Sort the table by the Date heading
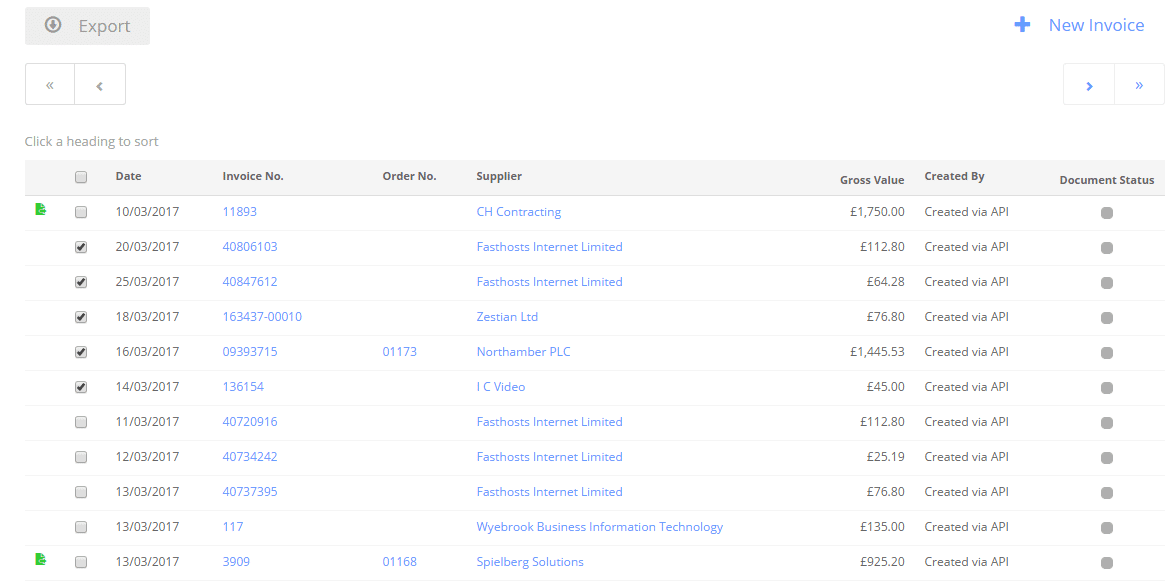The width and height of the screenshot is (1175, 583). click(x=128, y=176)
